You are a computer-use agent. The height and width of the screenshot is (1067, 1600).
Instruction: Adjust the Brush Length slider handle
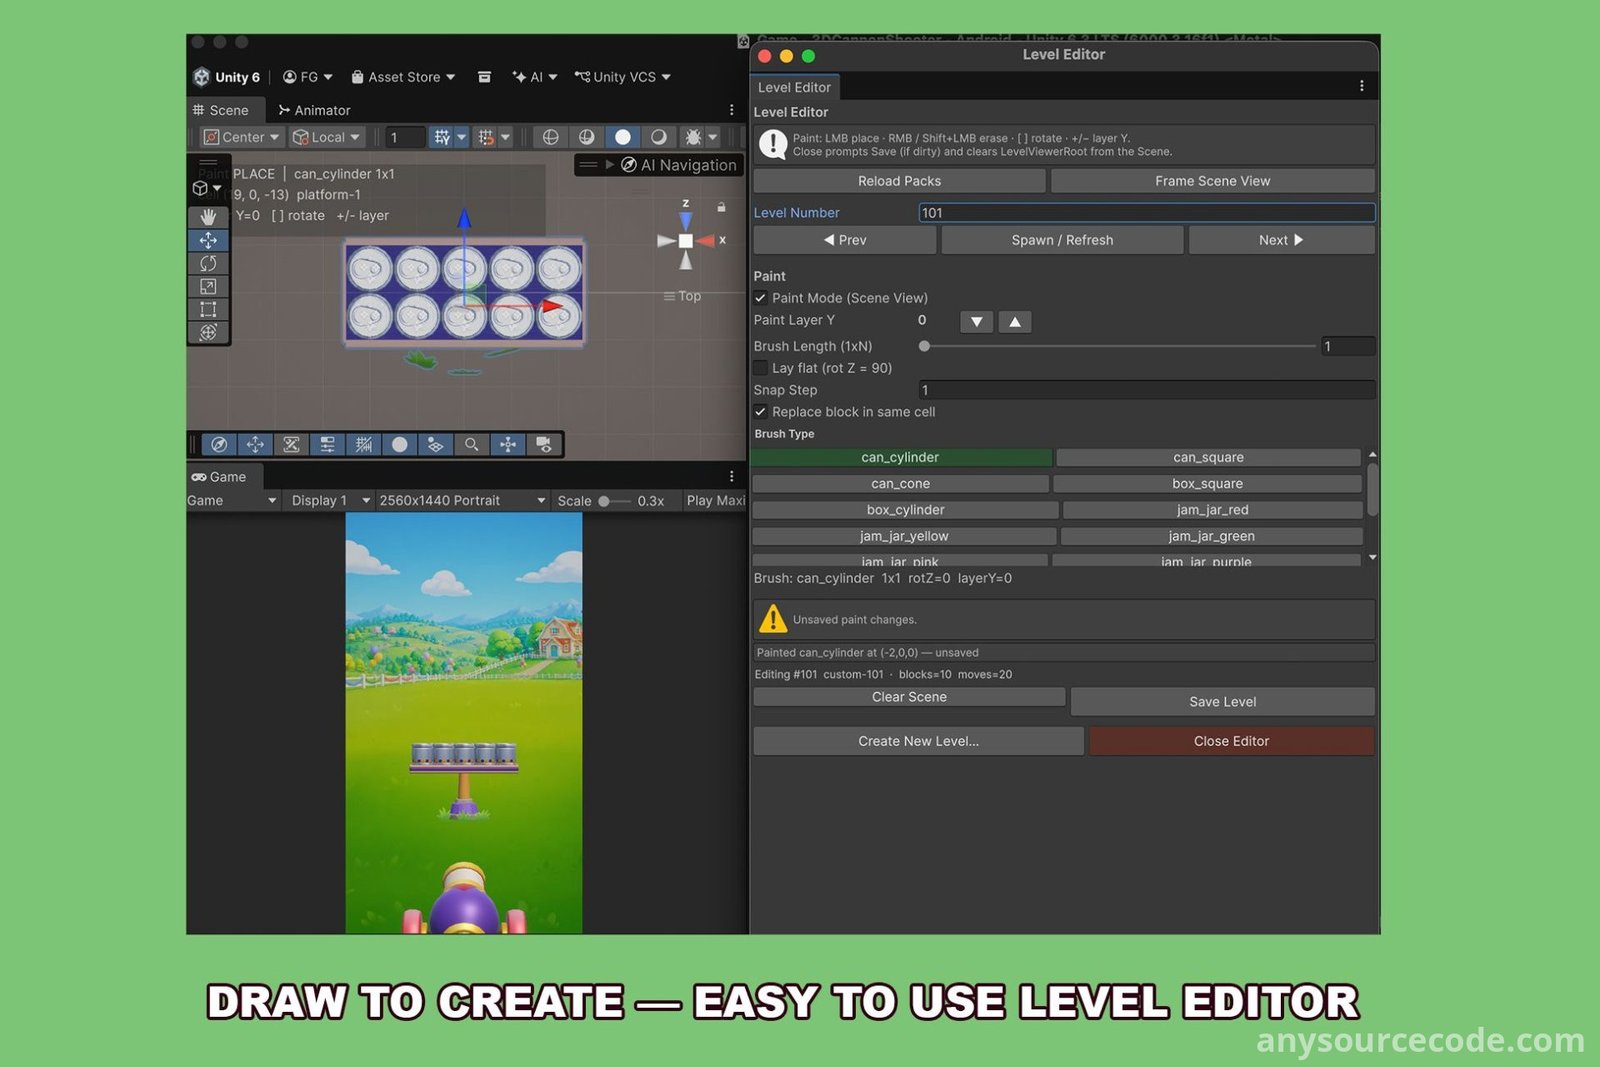[924, 346]
